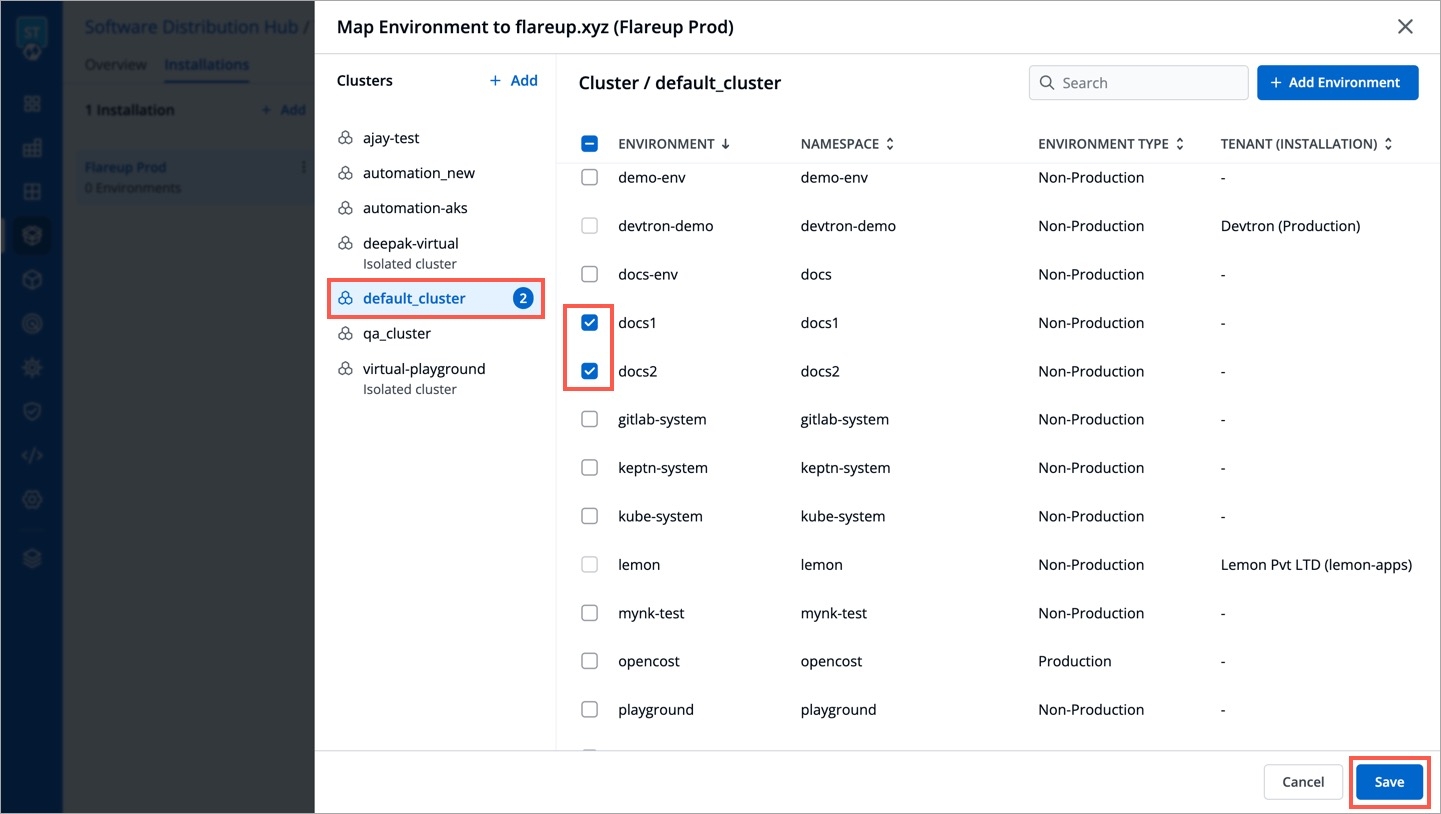Sort by Environment Type column
This screenshot has width=1441, height=814.
(1180, 144)
